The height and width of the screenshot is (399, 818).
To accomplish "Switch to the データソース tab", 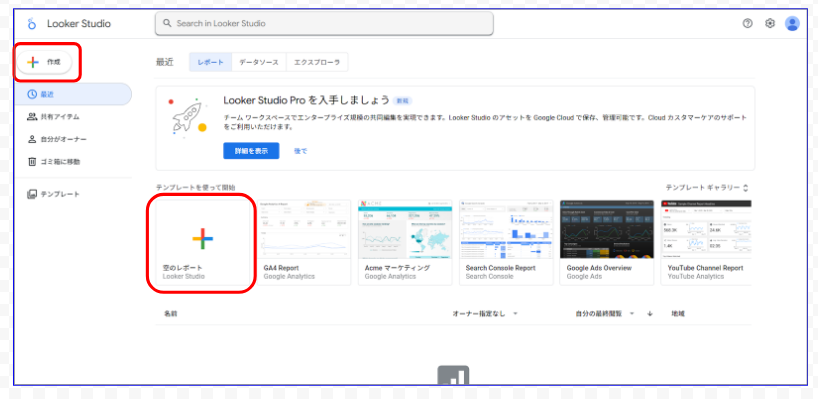I will 259,62.
